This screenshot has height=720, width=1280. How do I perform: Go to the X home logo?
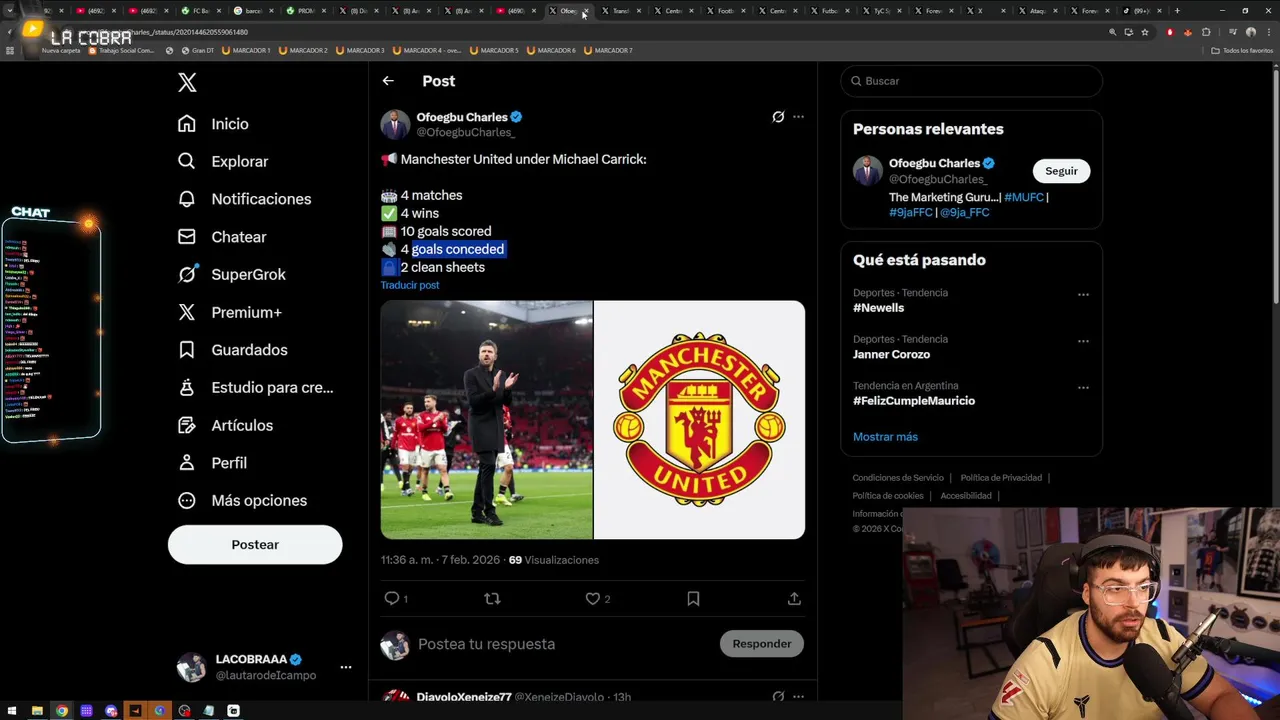pyautogui.click(x=187, y=83)
